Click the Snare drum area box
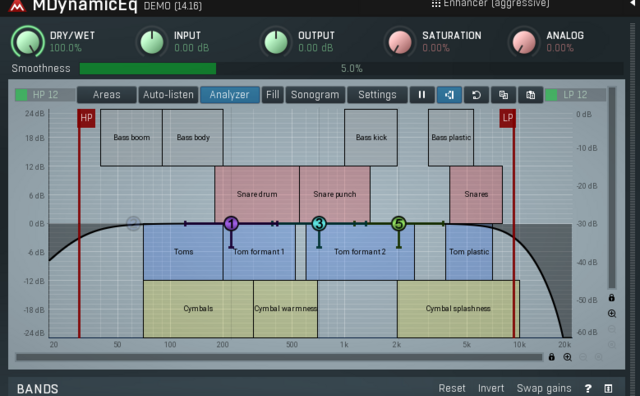640x396 pixels. point(257,194)
